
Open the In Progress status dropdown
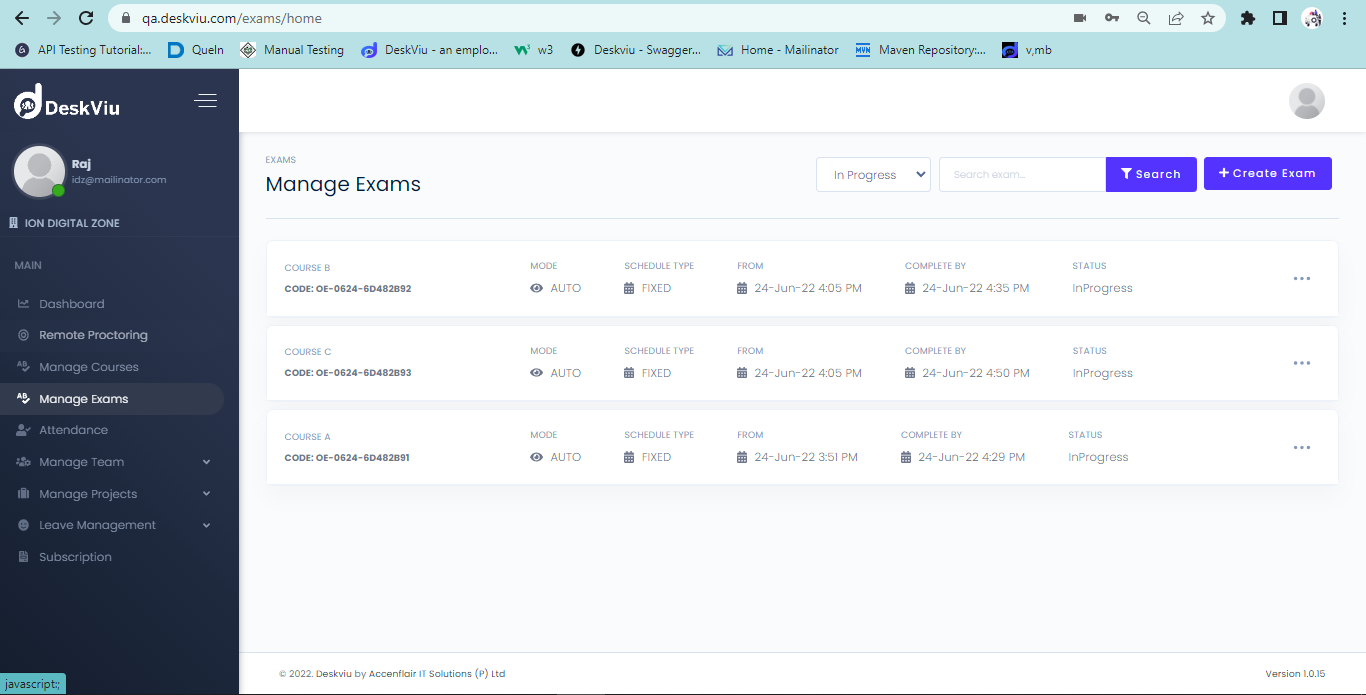tap(873, 174)
